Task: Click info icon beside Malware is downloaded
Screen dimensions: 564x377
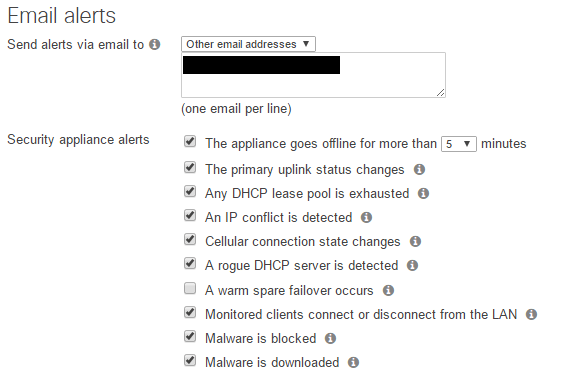Action: 353,362
